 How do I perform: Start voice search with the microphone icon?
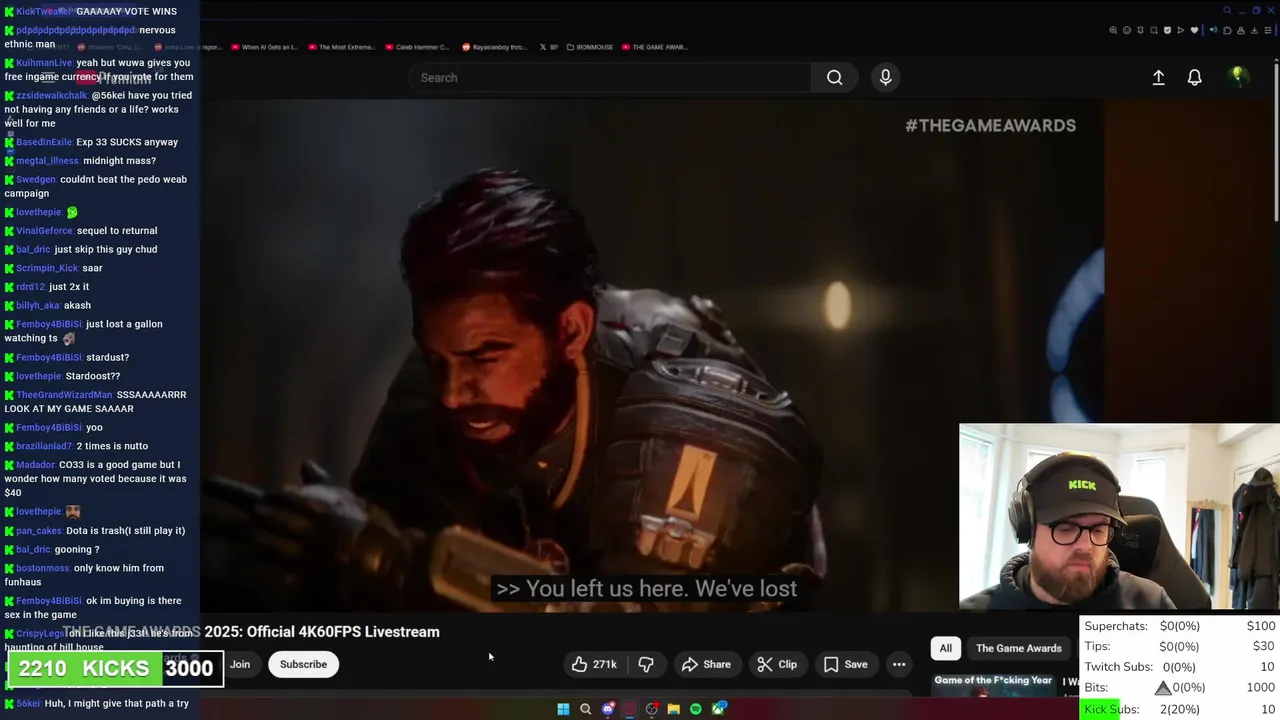point(885,77)
